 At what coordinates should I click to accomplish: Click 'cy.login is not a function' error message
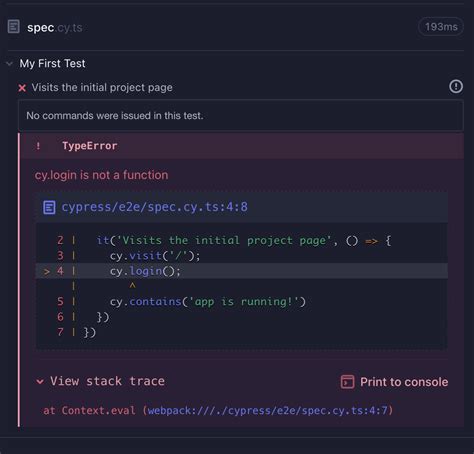tap(102, 175)
